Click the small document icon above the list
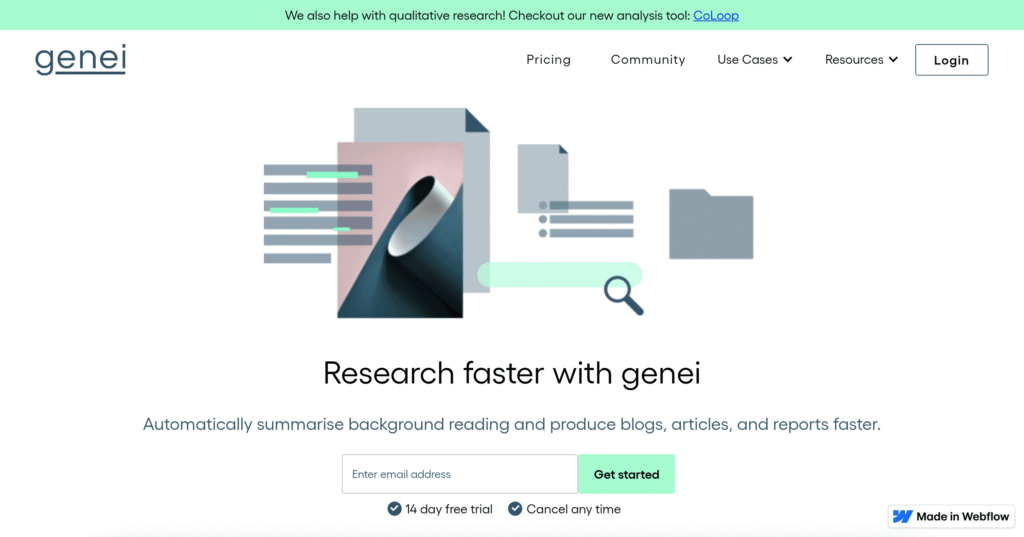Screen dimensions: 1024x537 pos(542,177)
